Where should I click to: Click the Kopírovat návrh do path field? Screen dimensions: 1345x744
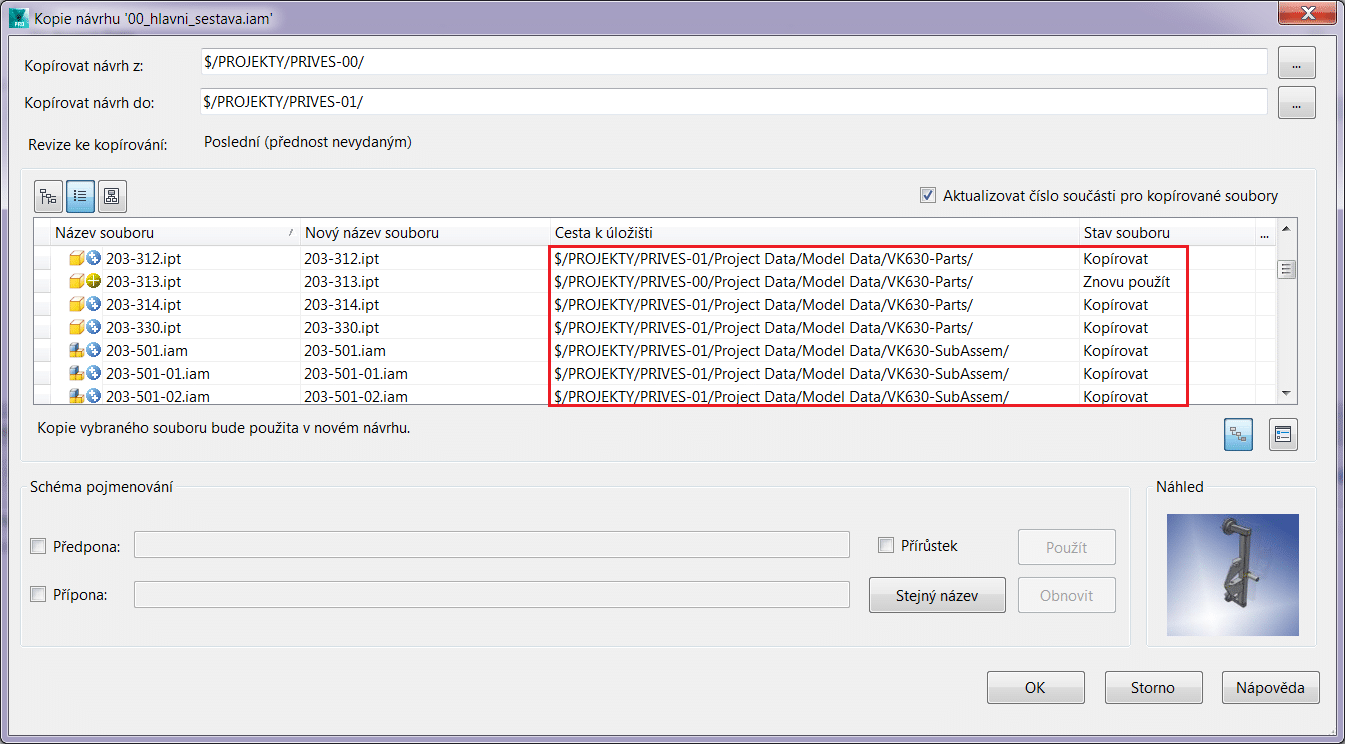coord(734,102)
